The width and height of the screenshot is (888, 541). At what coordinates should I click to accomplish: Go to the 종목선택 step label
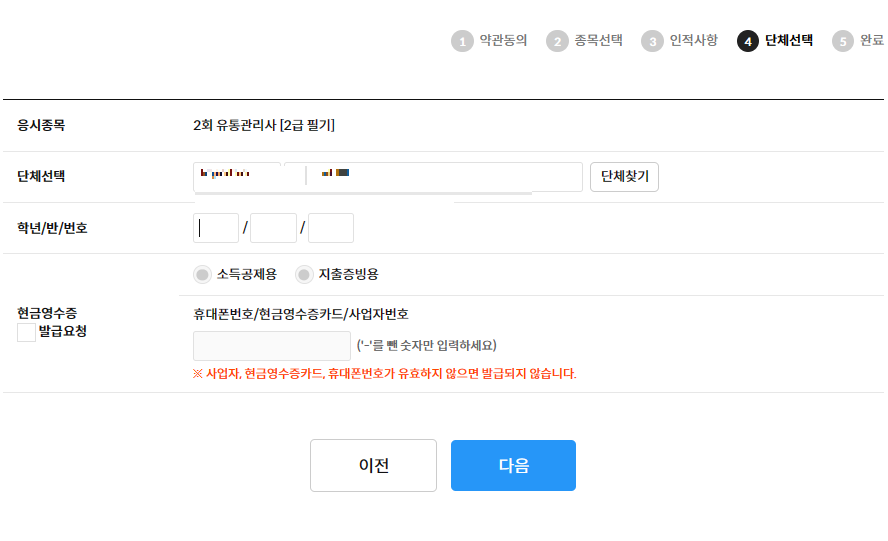coord(598,41)
